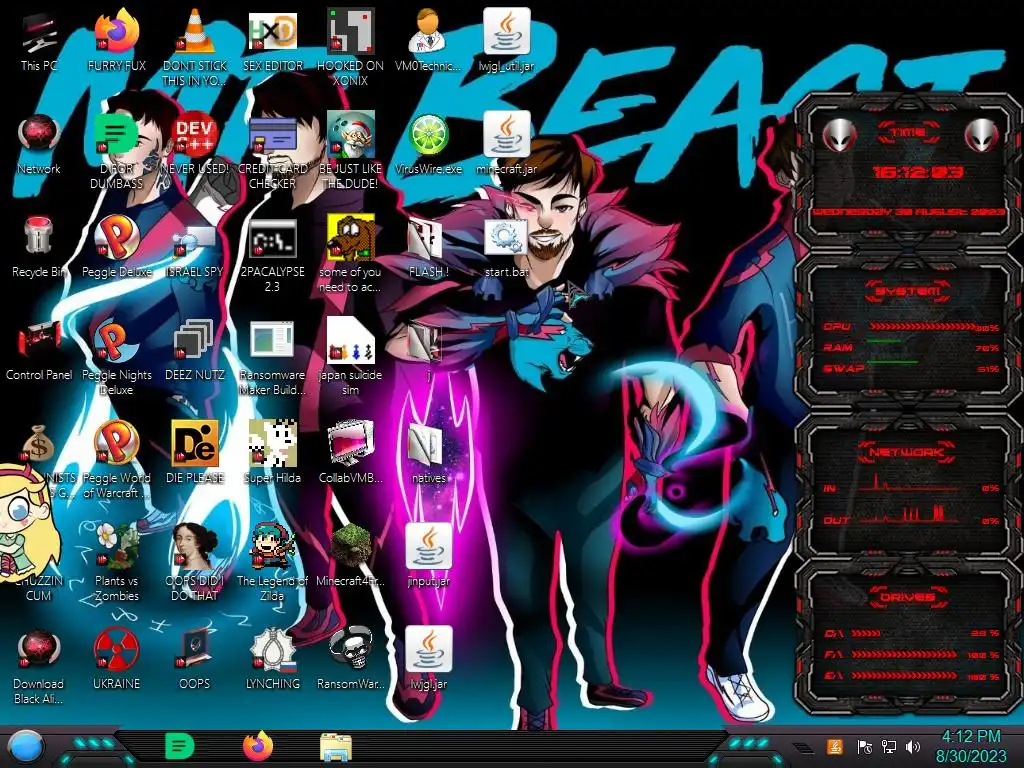Viewport: 1024px width, 768px height.
Task: Open the 4:12 PM taskbar clock
Action: tap(970, 746)
